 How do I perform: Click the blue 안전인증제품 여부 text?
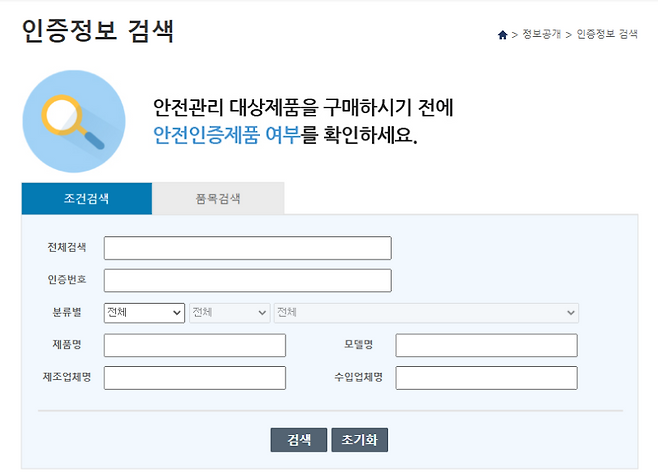click(226, 135)
